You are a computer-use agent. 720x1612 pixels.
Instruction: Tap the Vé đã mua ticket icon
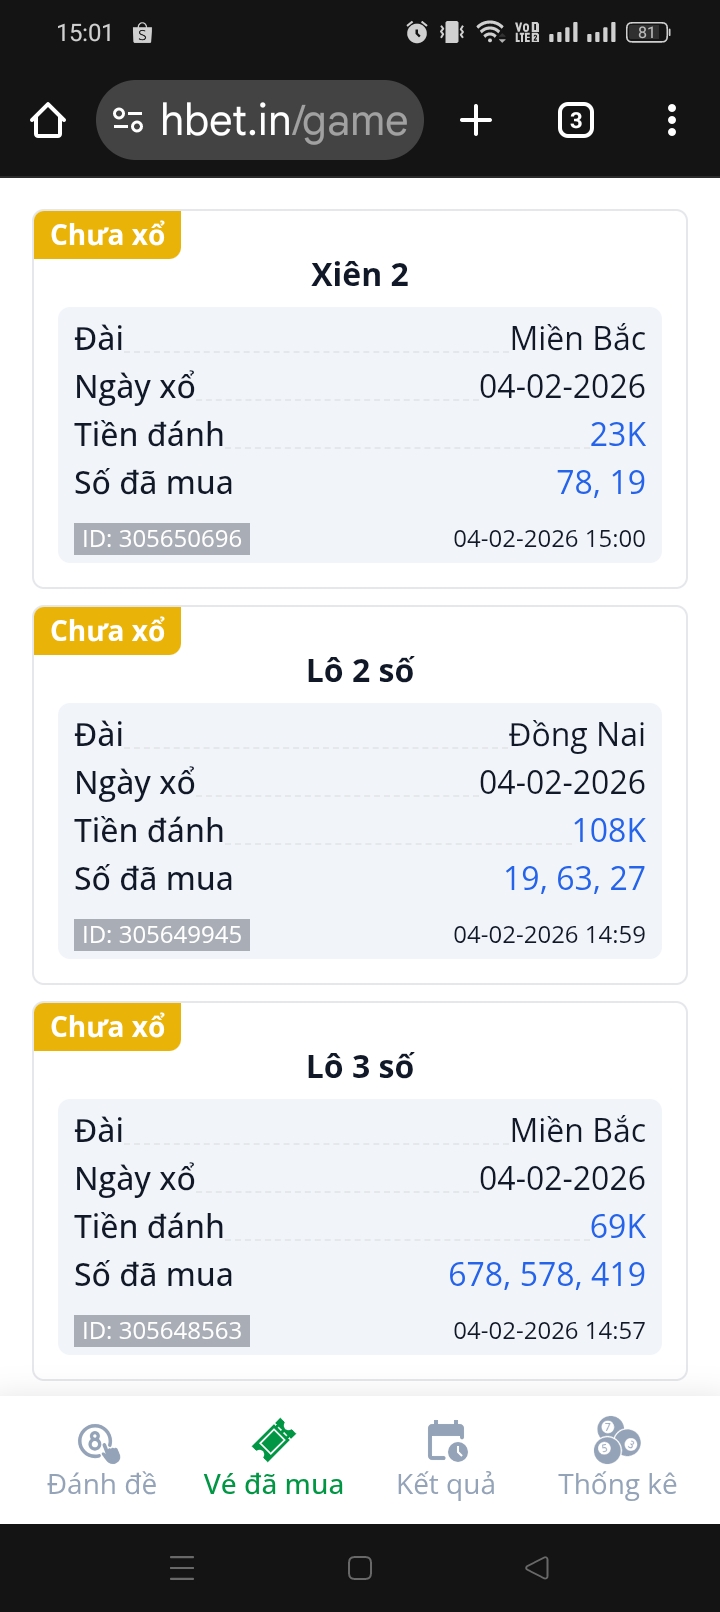273,1441
